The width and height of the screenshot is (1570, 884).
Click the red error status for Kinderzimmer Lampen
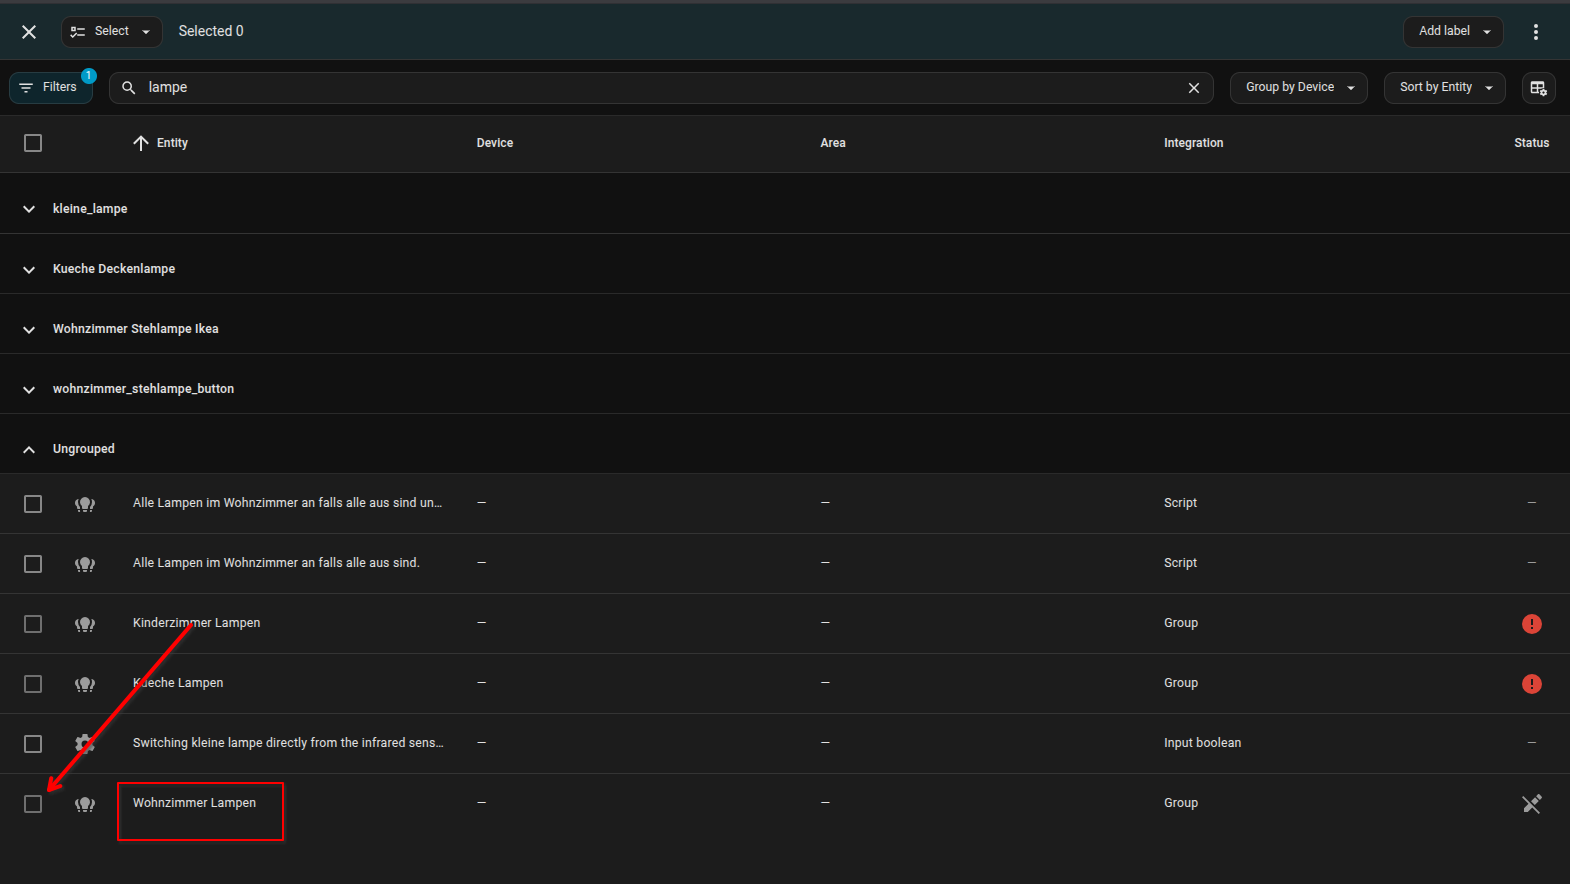[1531, 624]
